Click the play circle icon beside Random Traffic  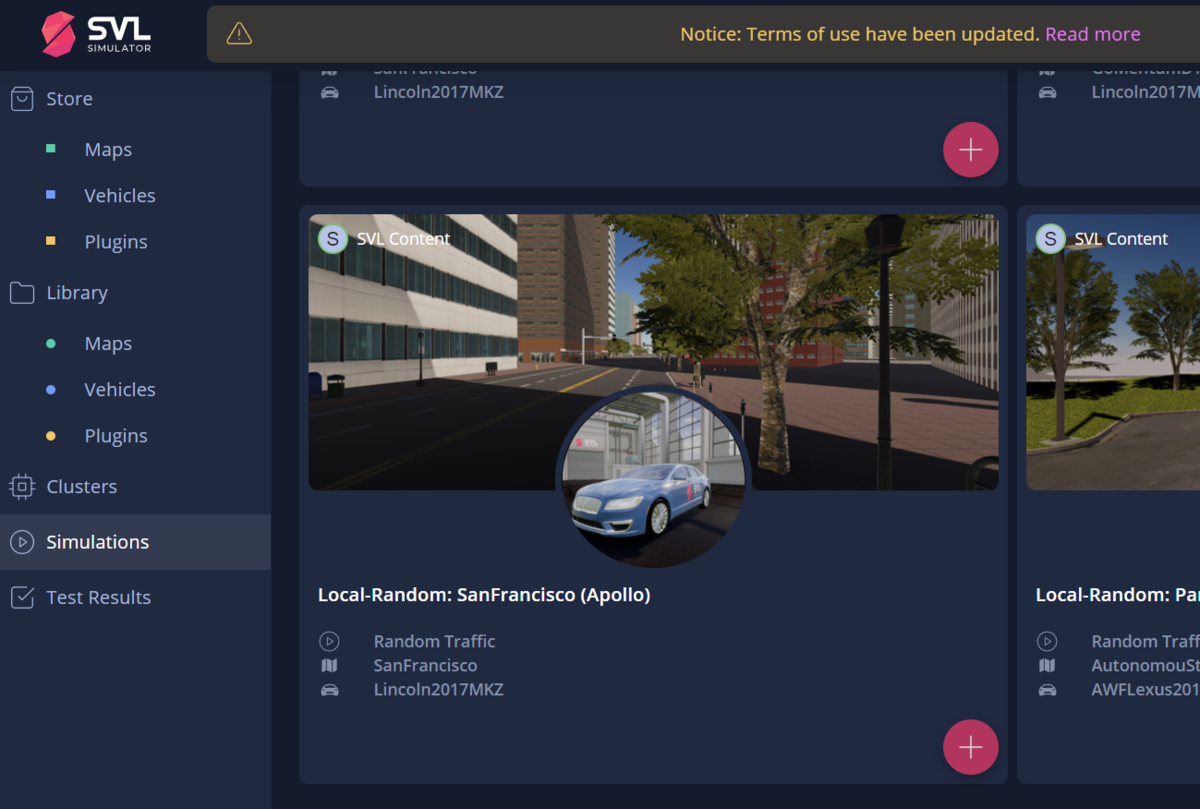pos(329,641)
